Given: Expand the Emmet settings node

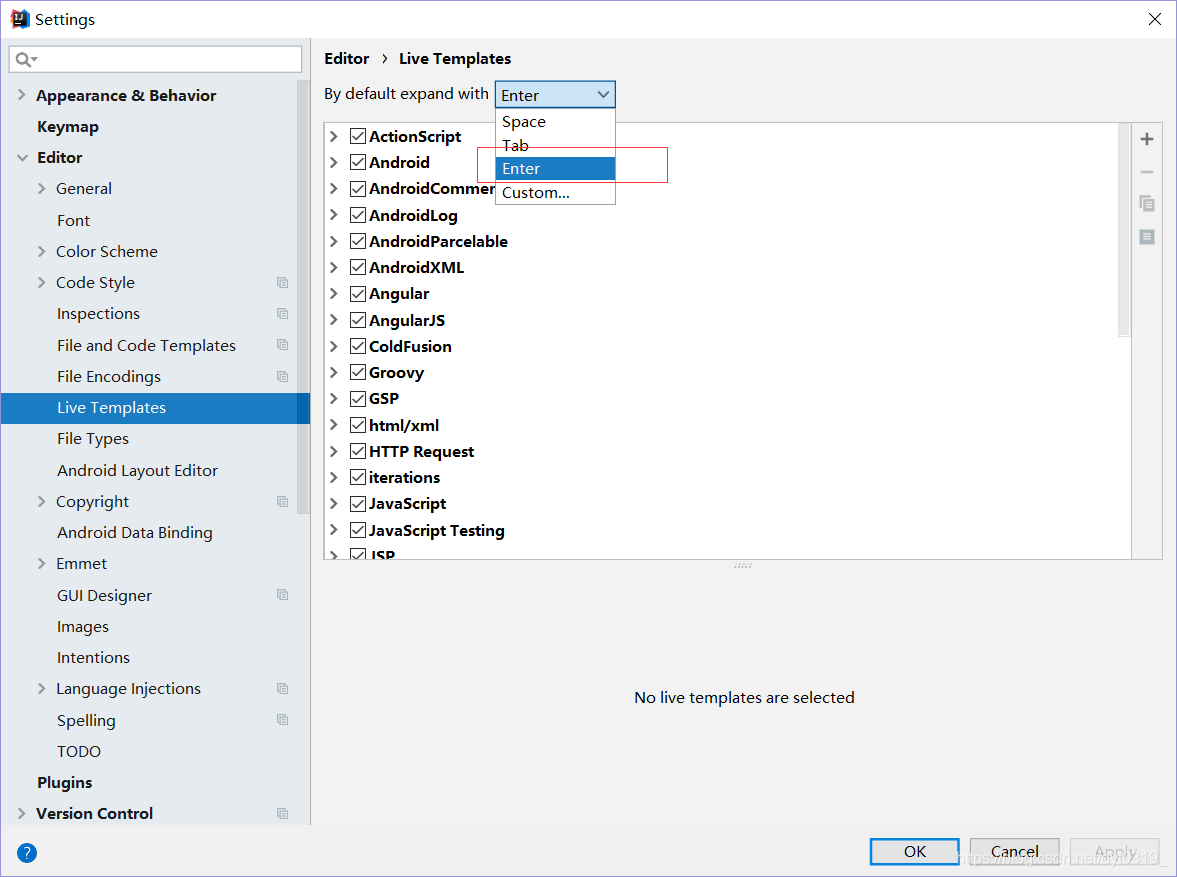Looking at the screenshot, I should coord(42,564).
